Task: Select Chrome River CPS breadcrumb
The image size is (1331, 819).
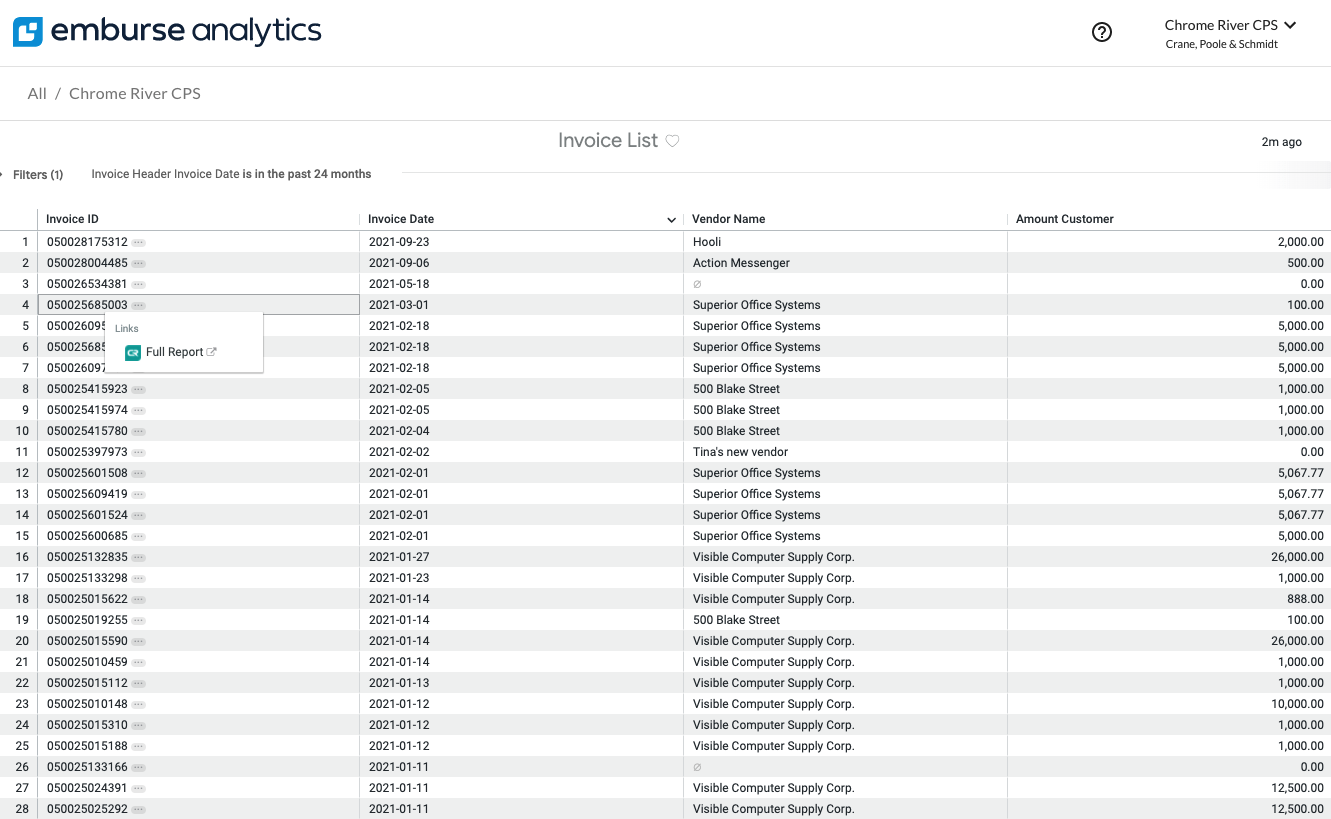Action: pos(135,94)
